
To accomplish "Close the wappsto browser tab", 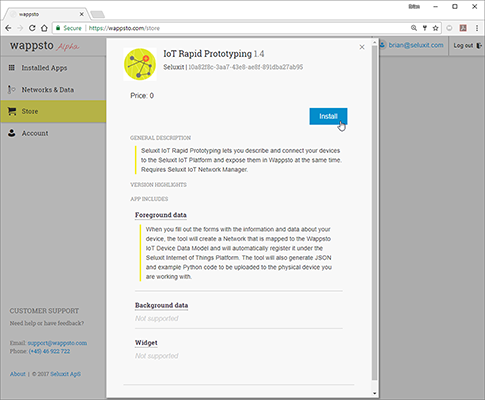I will (x=81, y=14).
